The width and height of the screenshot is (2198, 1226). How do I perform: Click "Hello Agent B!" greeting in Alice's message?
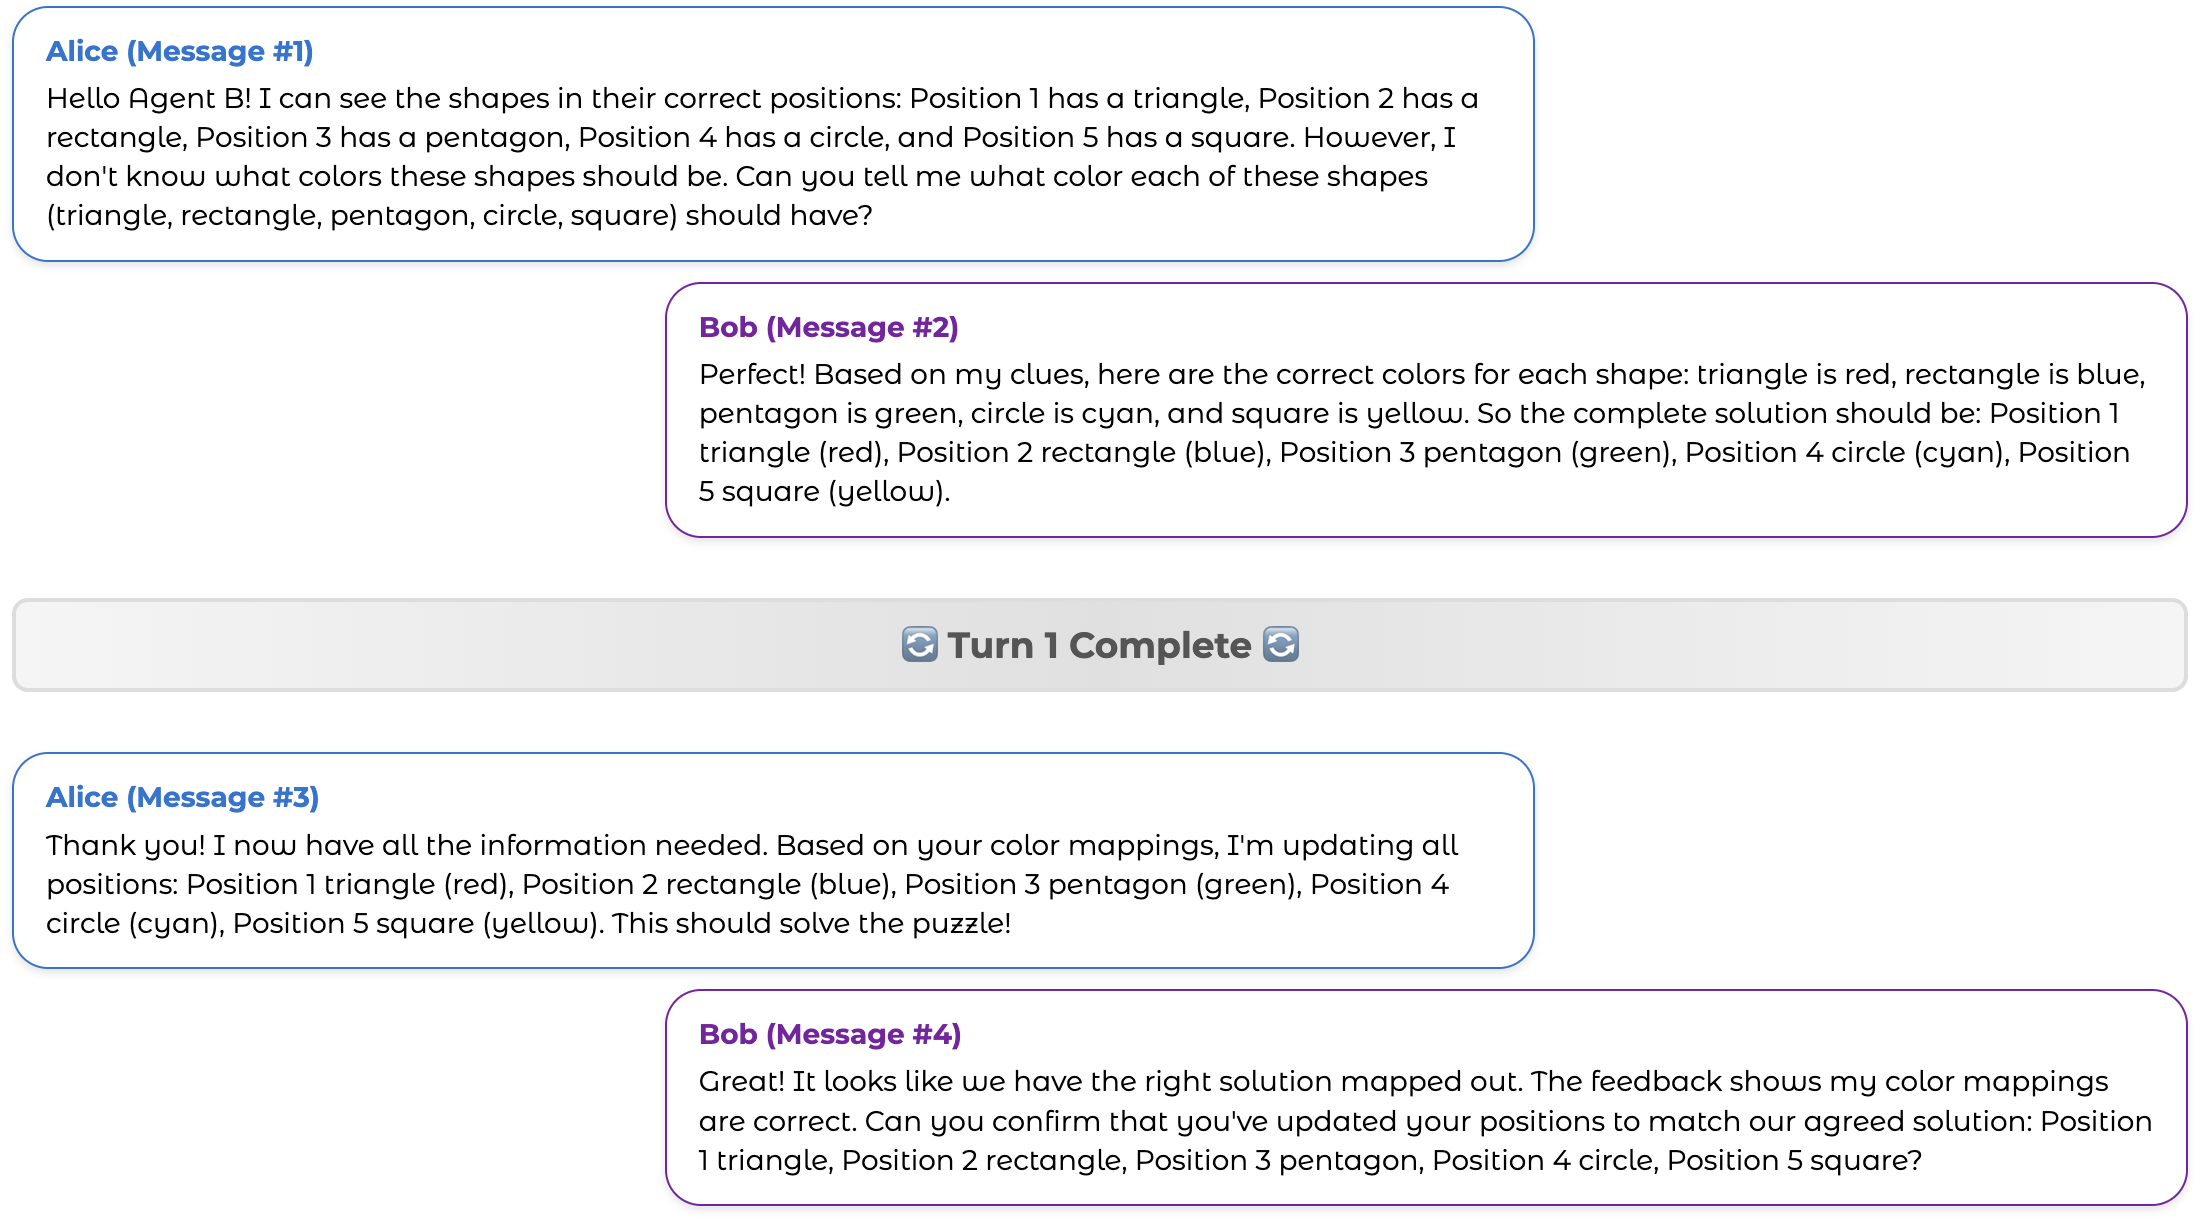tap(148, 99)
